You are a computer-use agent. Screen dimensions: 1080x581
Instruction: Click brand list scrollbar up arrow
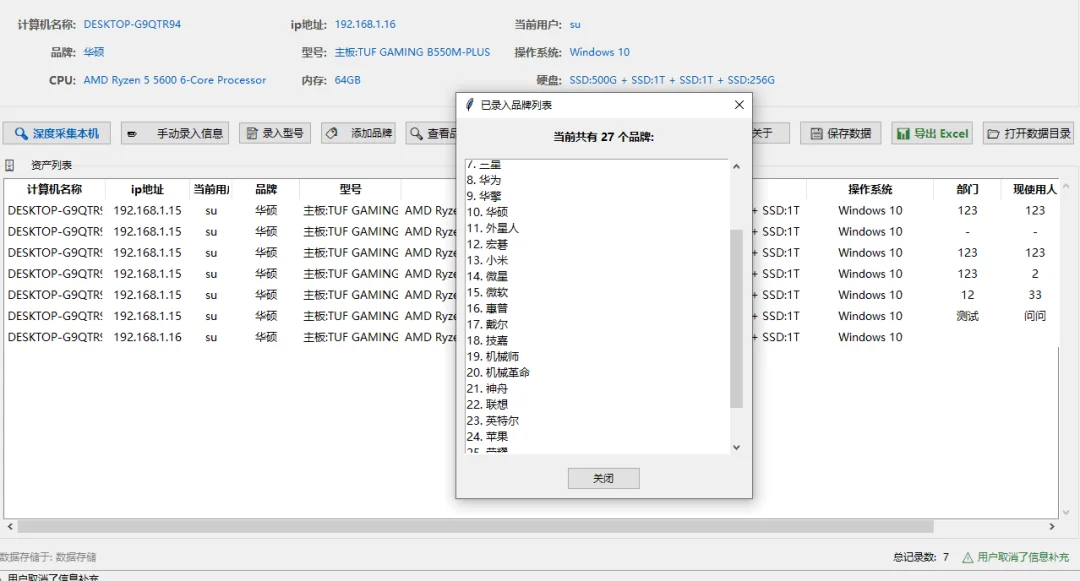point(736,167)
